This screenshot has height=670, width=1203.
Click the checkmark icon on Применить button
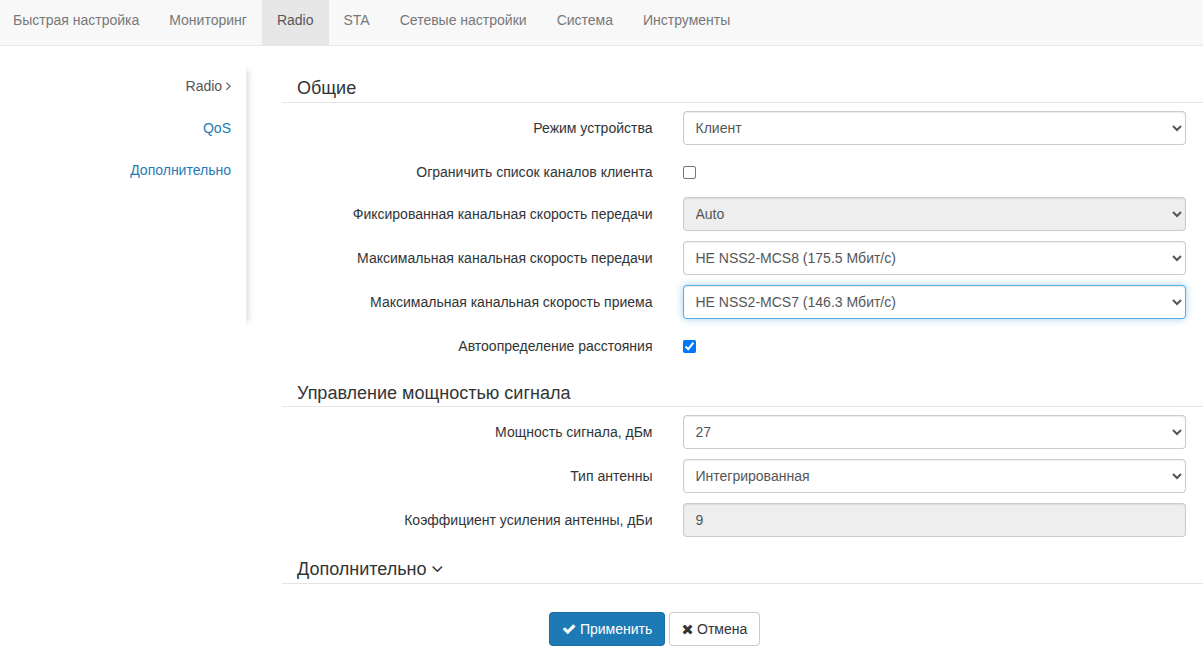click(x=569, y=629)
